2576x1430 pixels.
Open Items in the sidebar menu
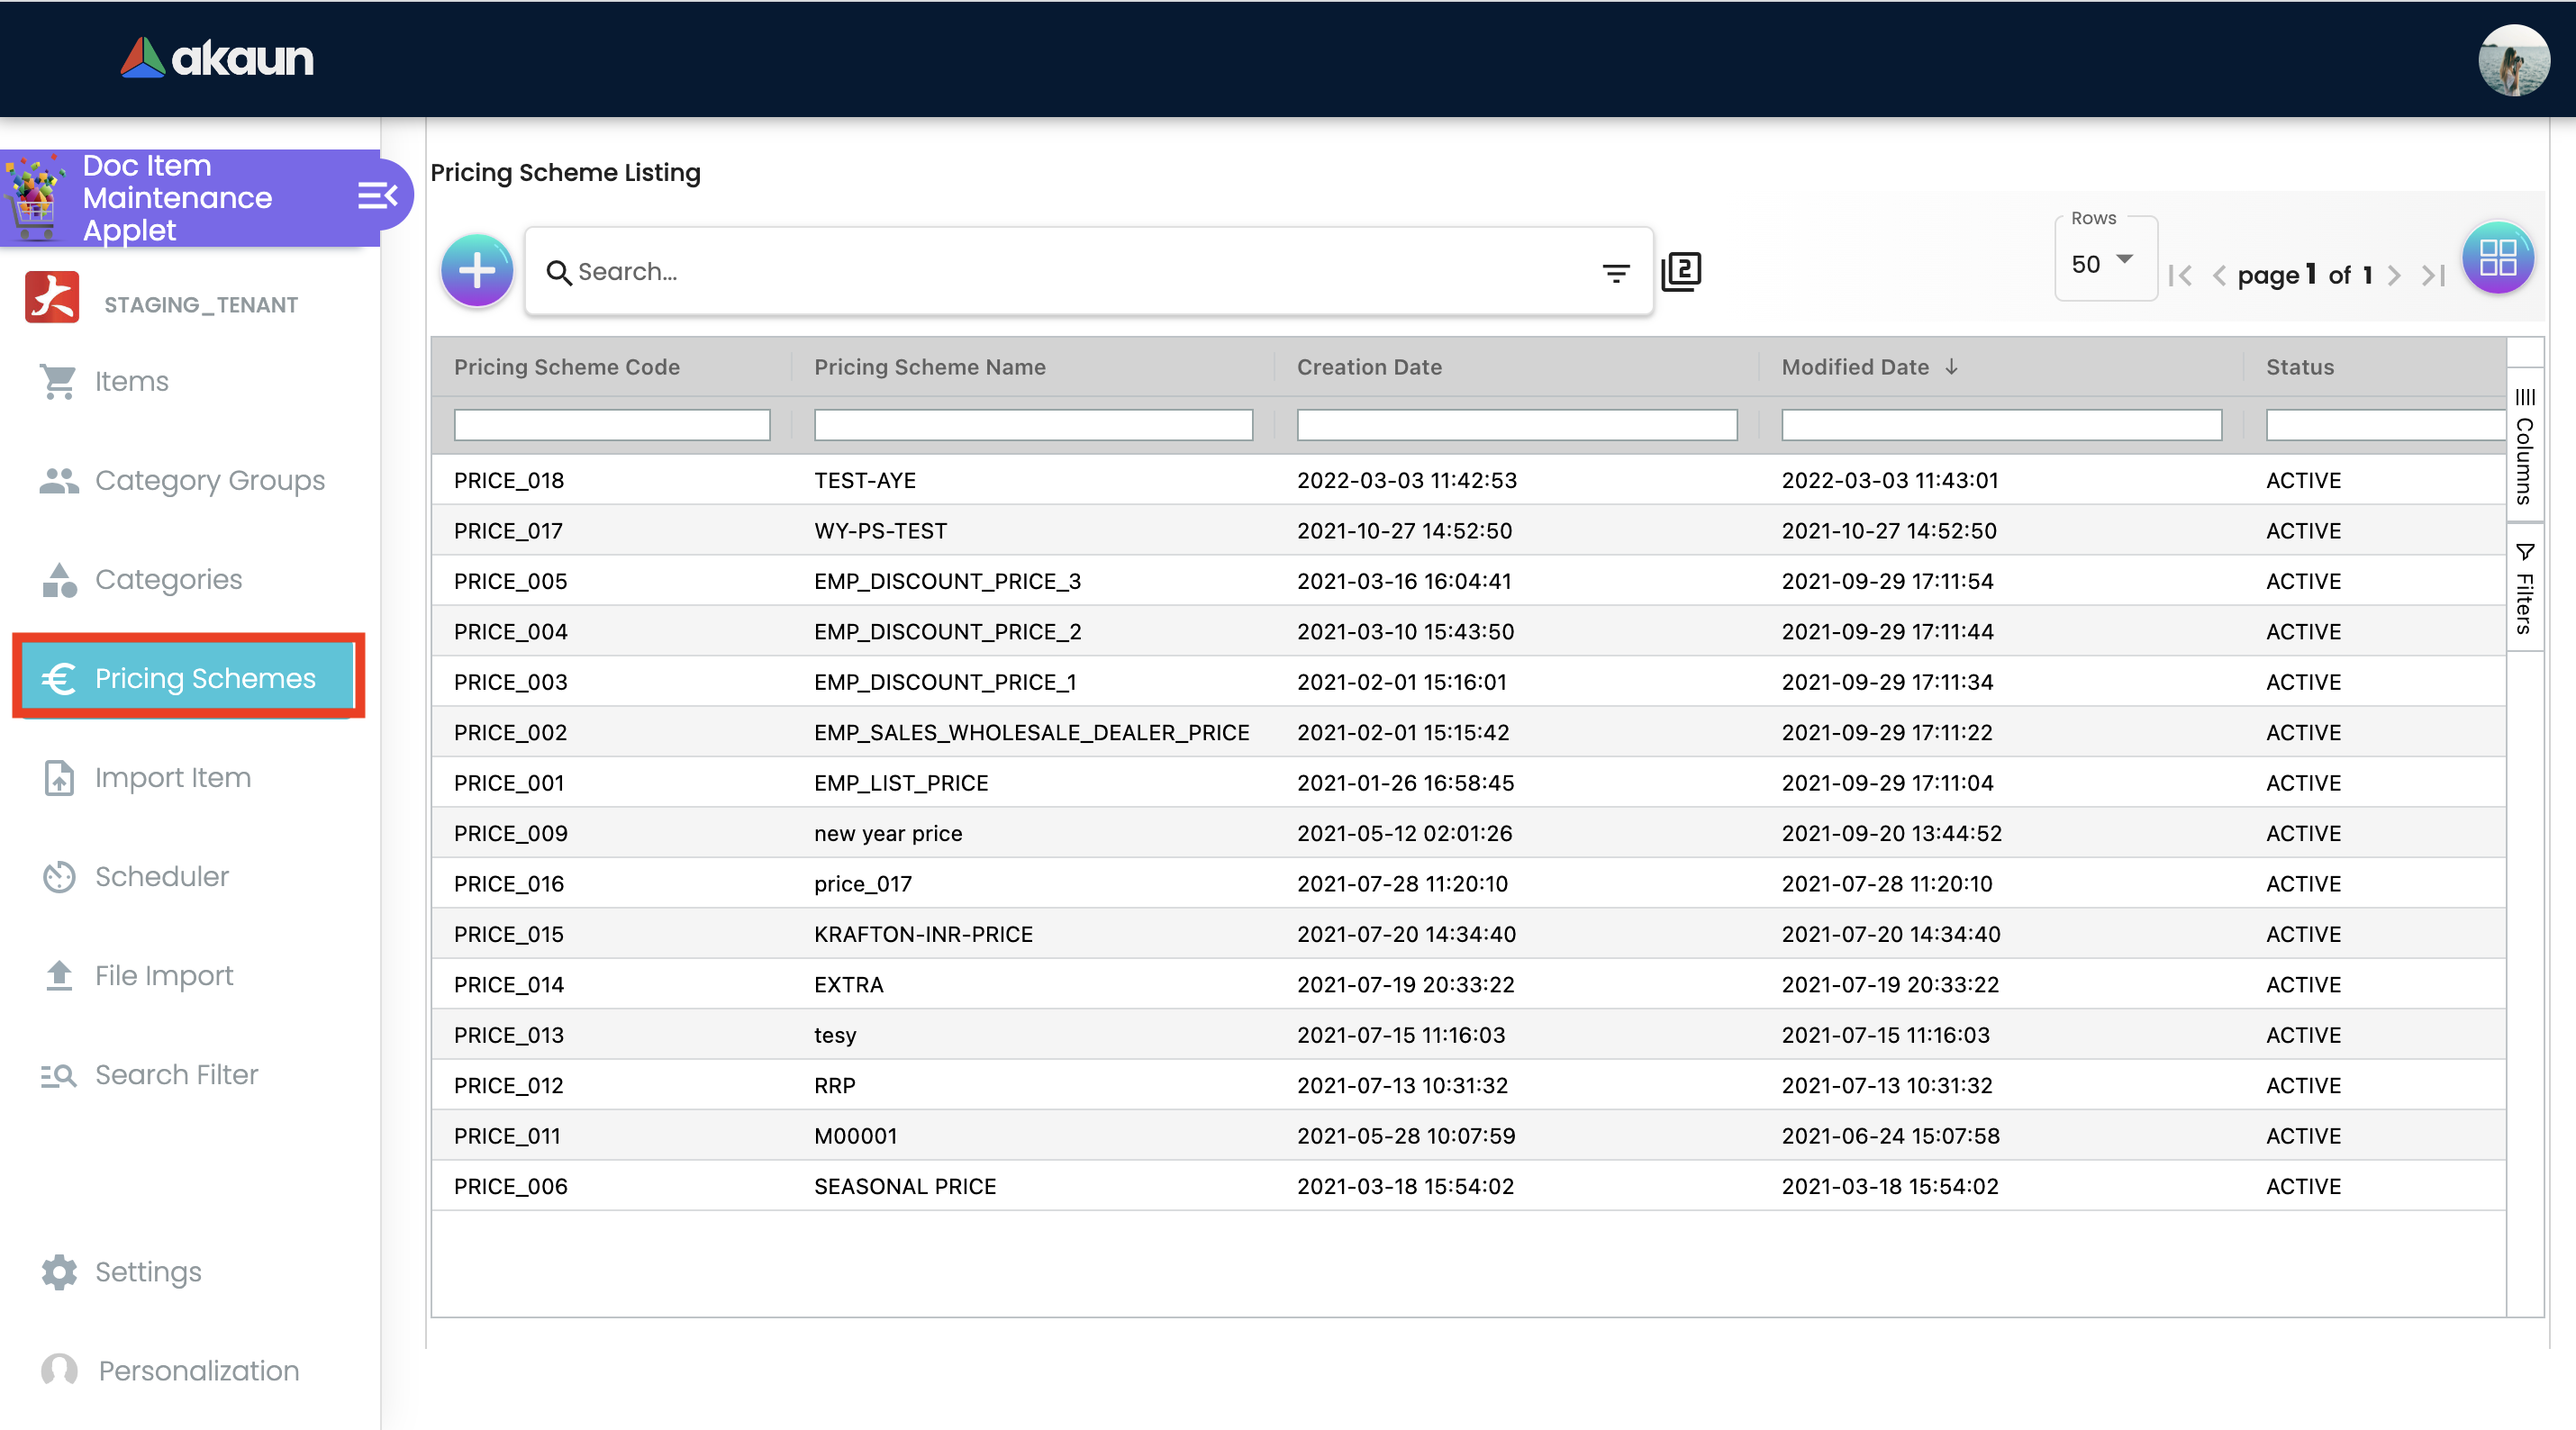click(131, 381)
